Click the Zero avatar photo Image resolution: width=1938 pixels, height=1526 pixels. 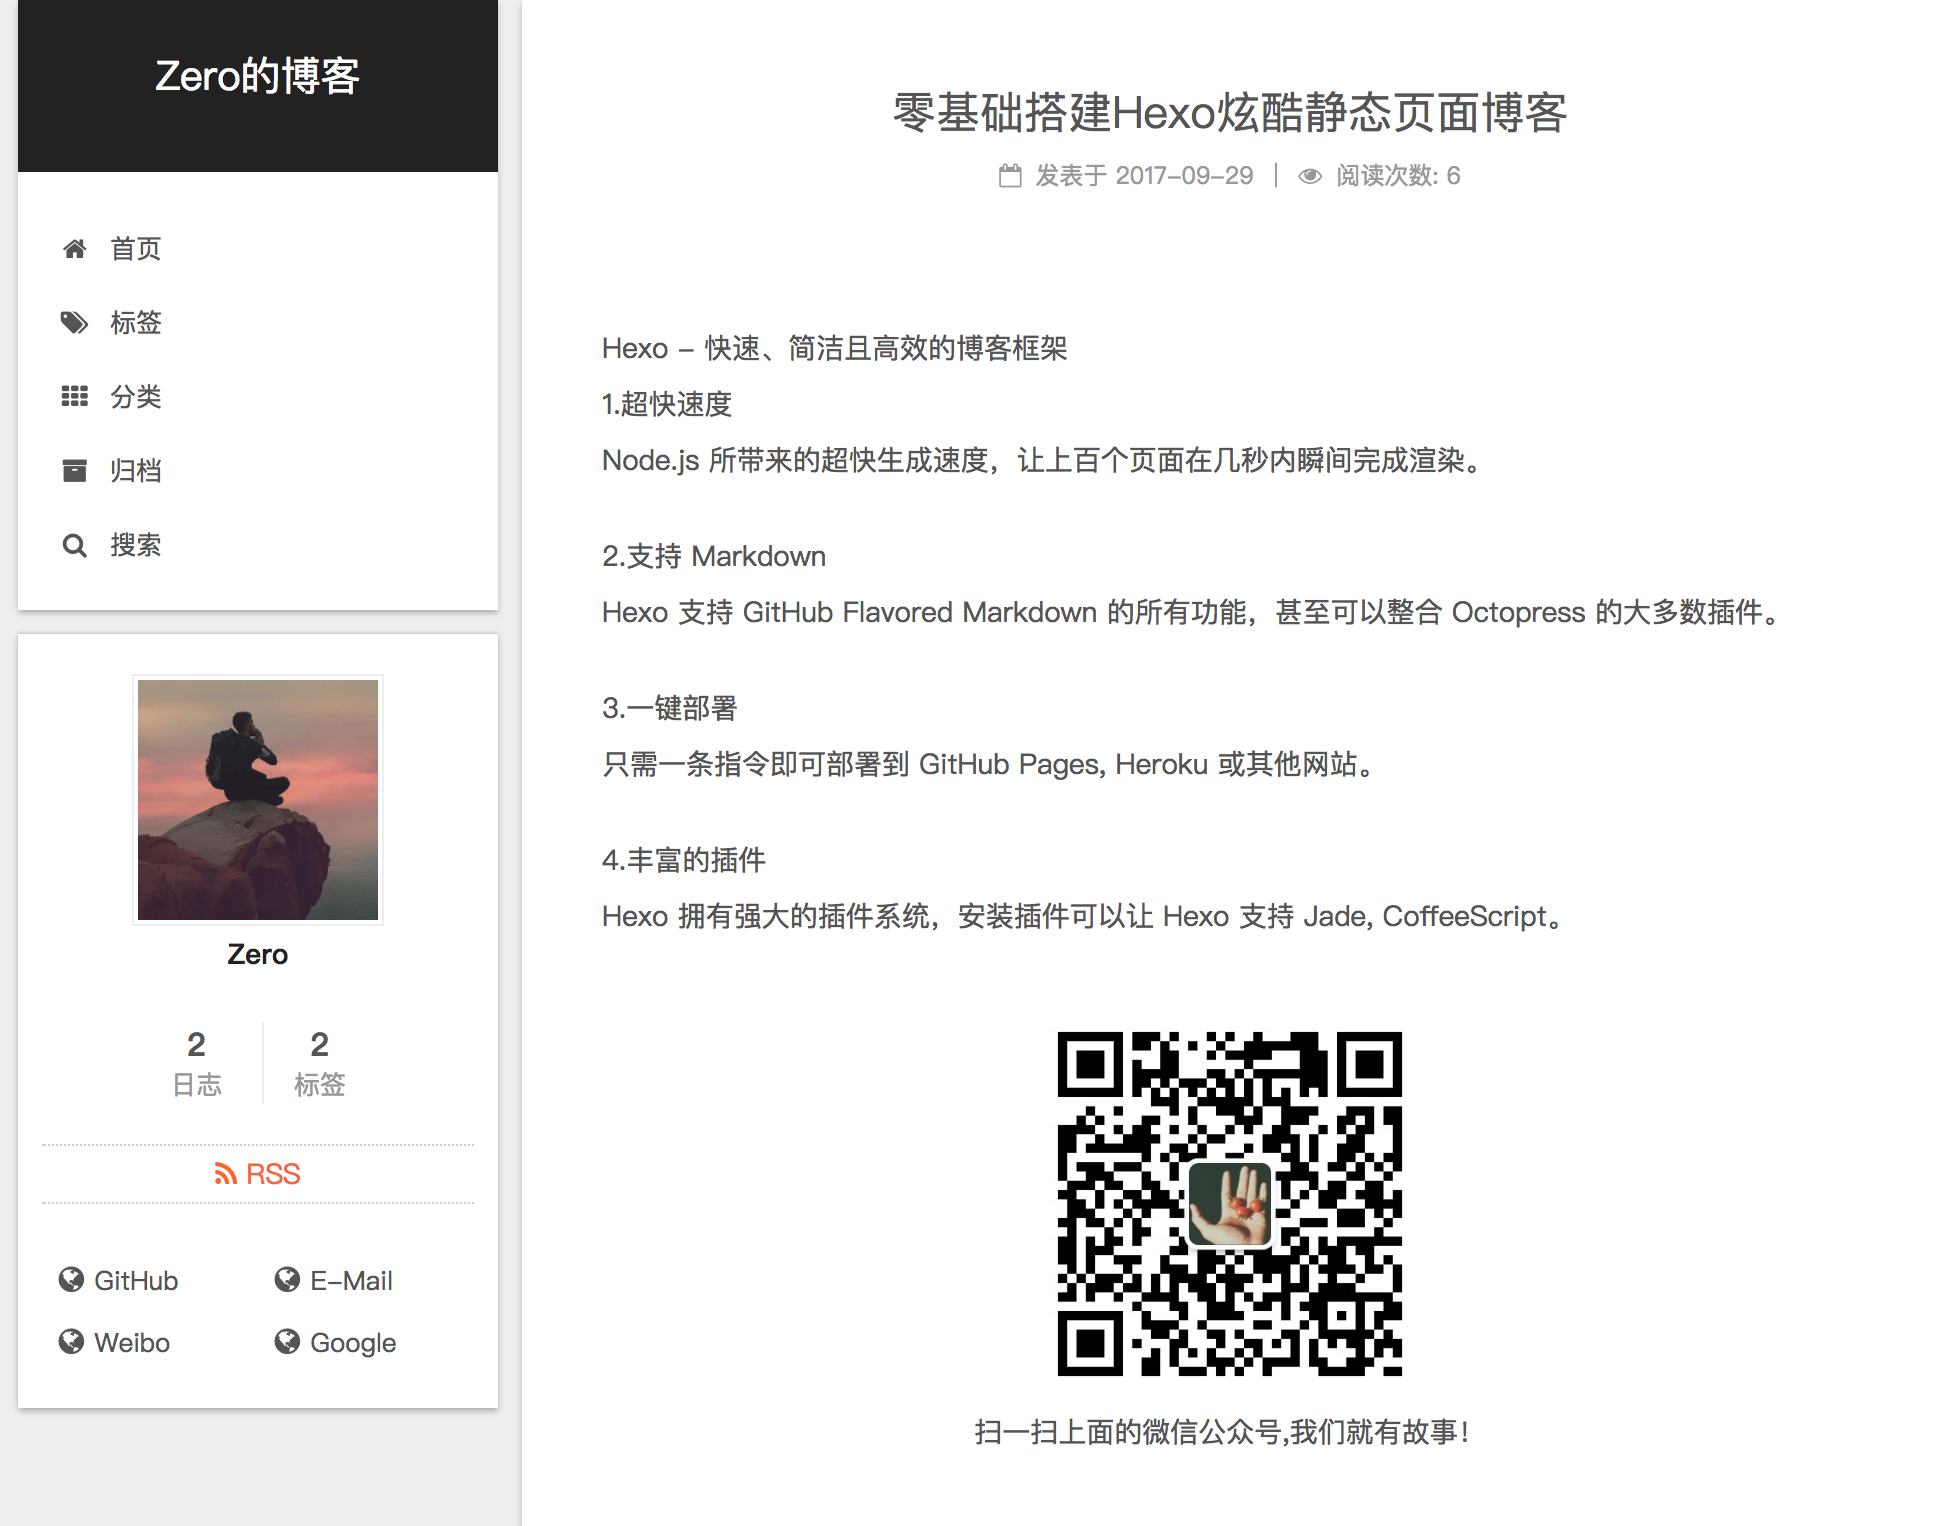258,800
